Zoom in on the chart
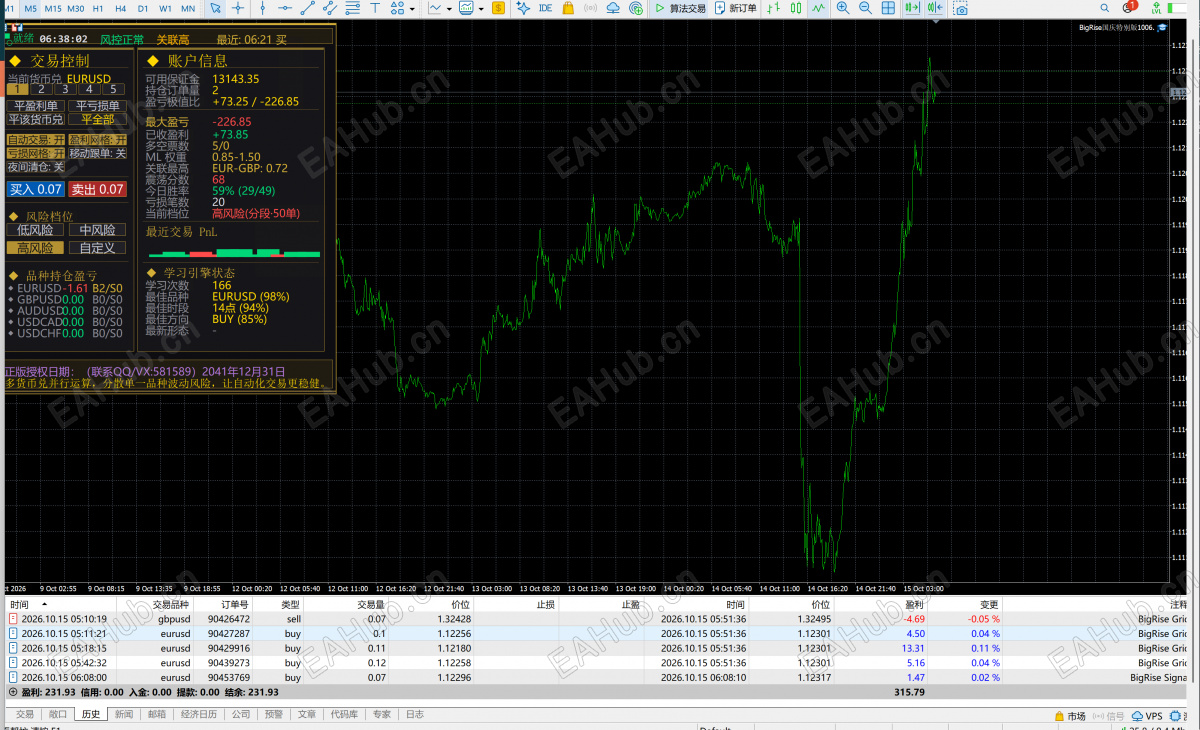The height and width of the screenshot is (730, 1200). click(843, 8)
